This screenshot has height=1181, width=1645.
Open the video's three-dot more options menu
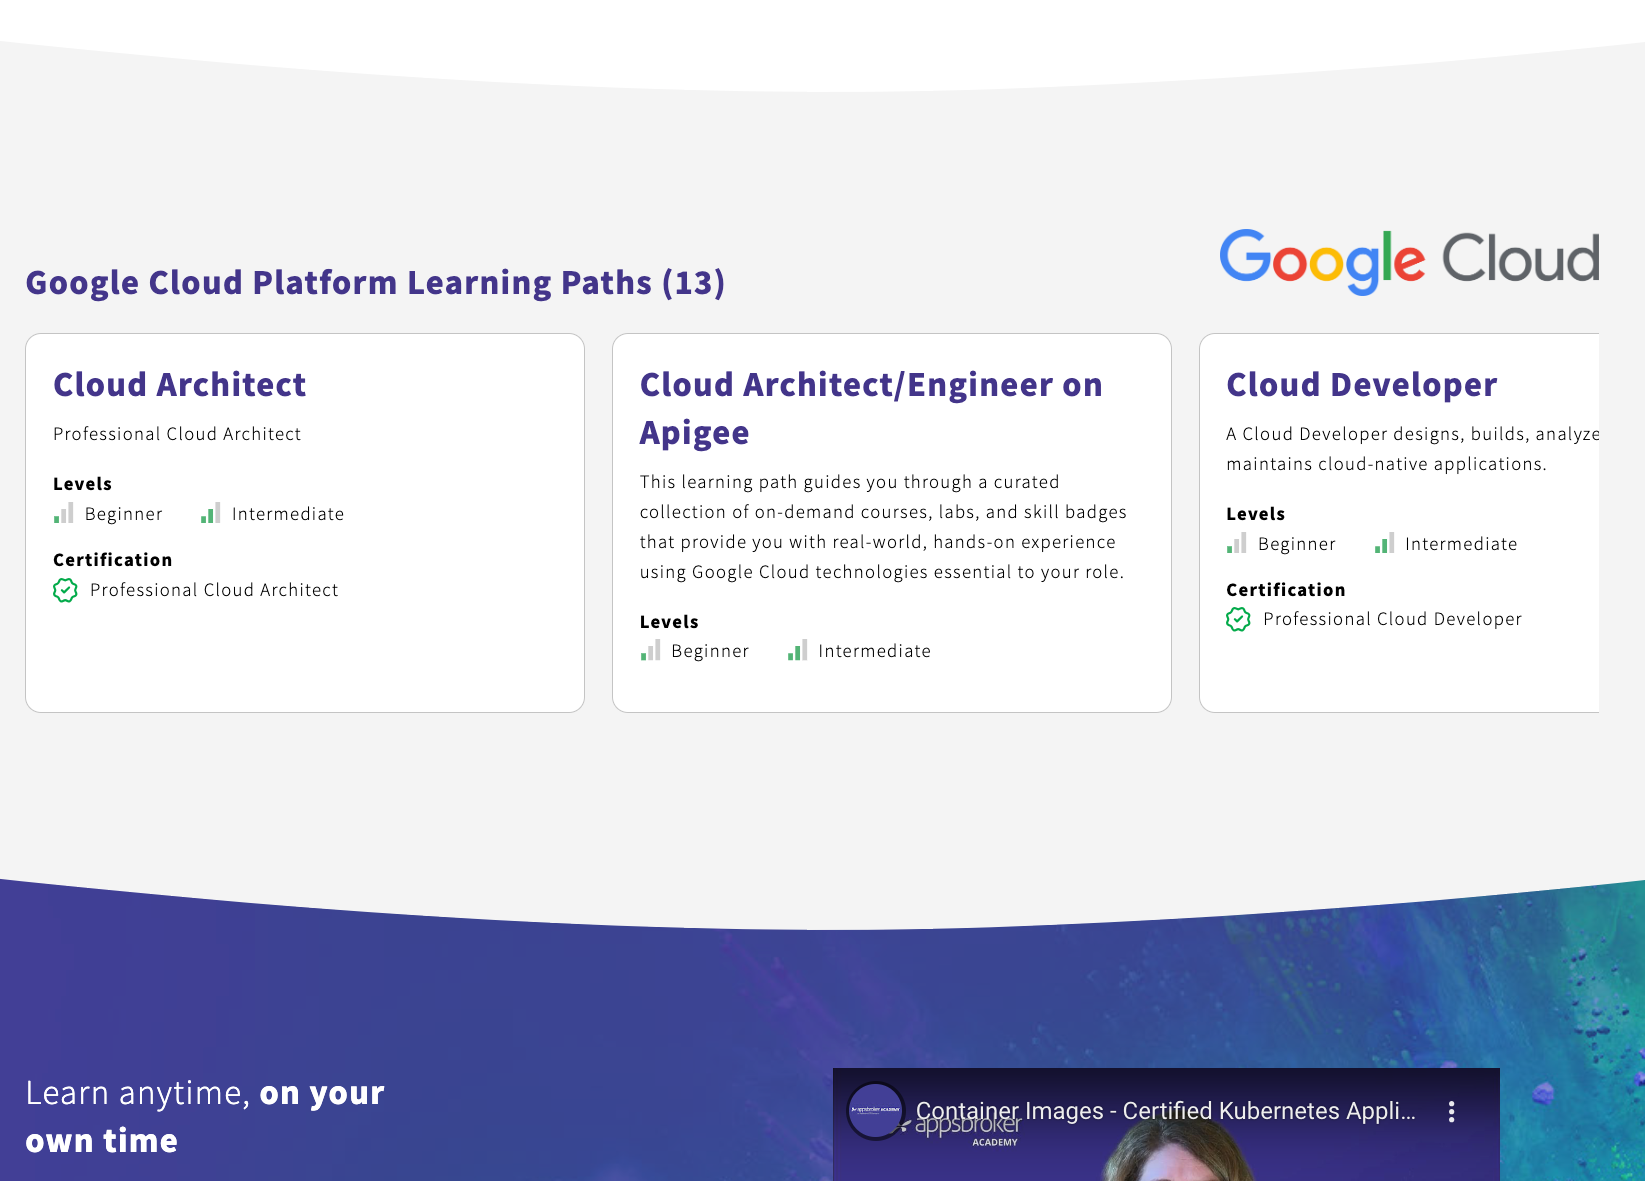pyautogui.click(x=1451, y=1112)
